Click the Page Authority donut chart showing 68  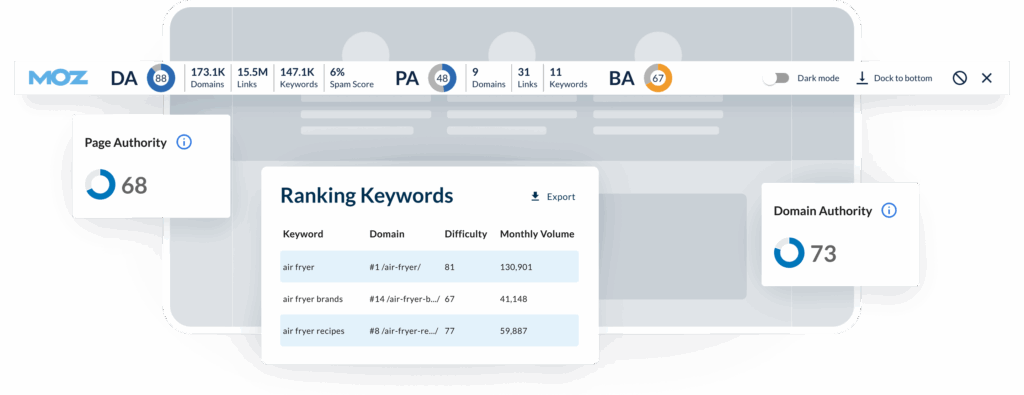pyautogui.click(x=101, y=185)
